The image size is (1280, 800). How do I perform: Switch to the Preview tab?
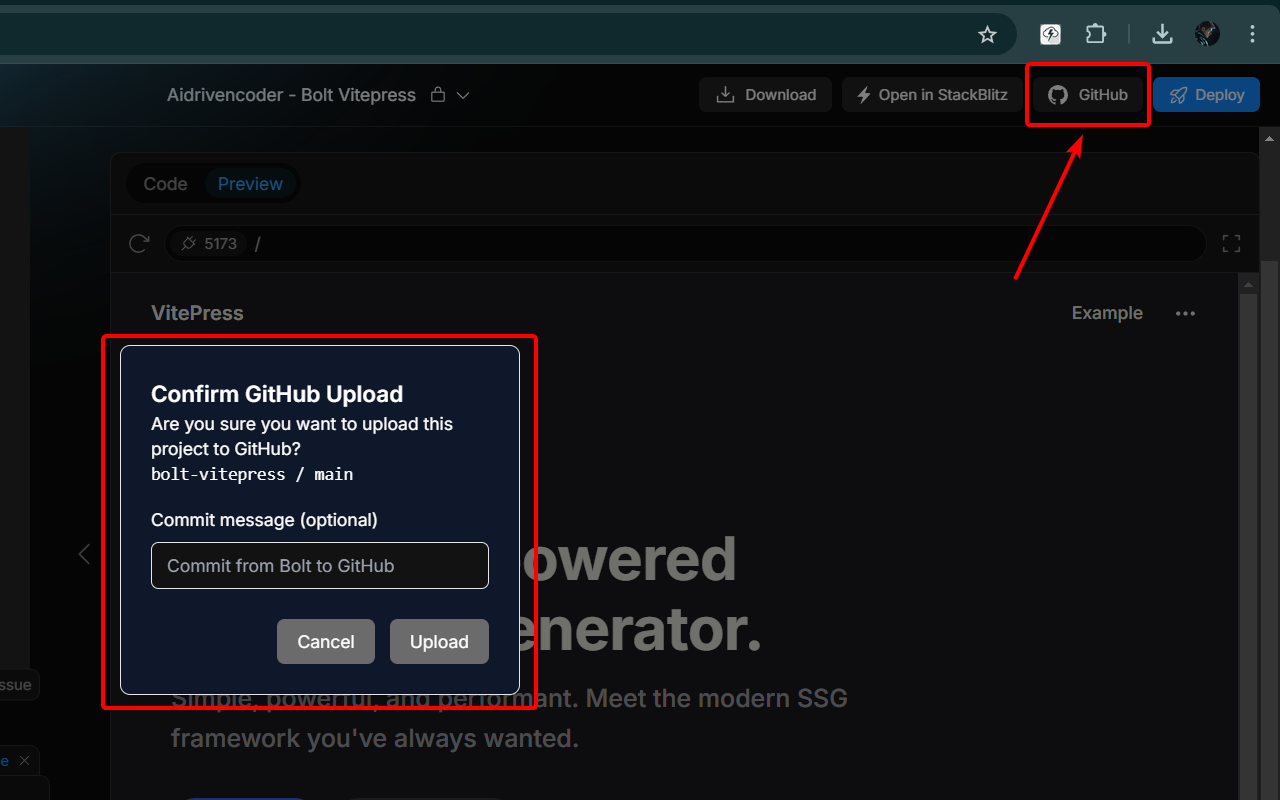click(x=250, y=184)
